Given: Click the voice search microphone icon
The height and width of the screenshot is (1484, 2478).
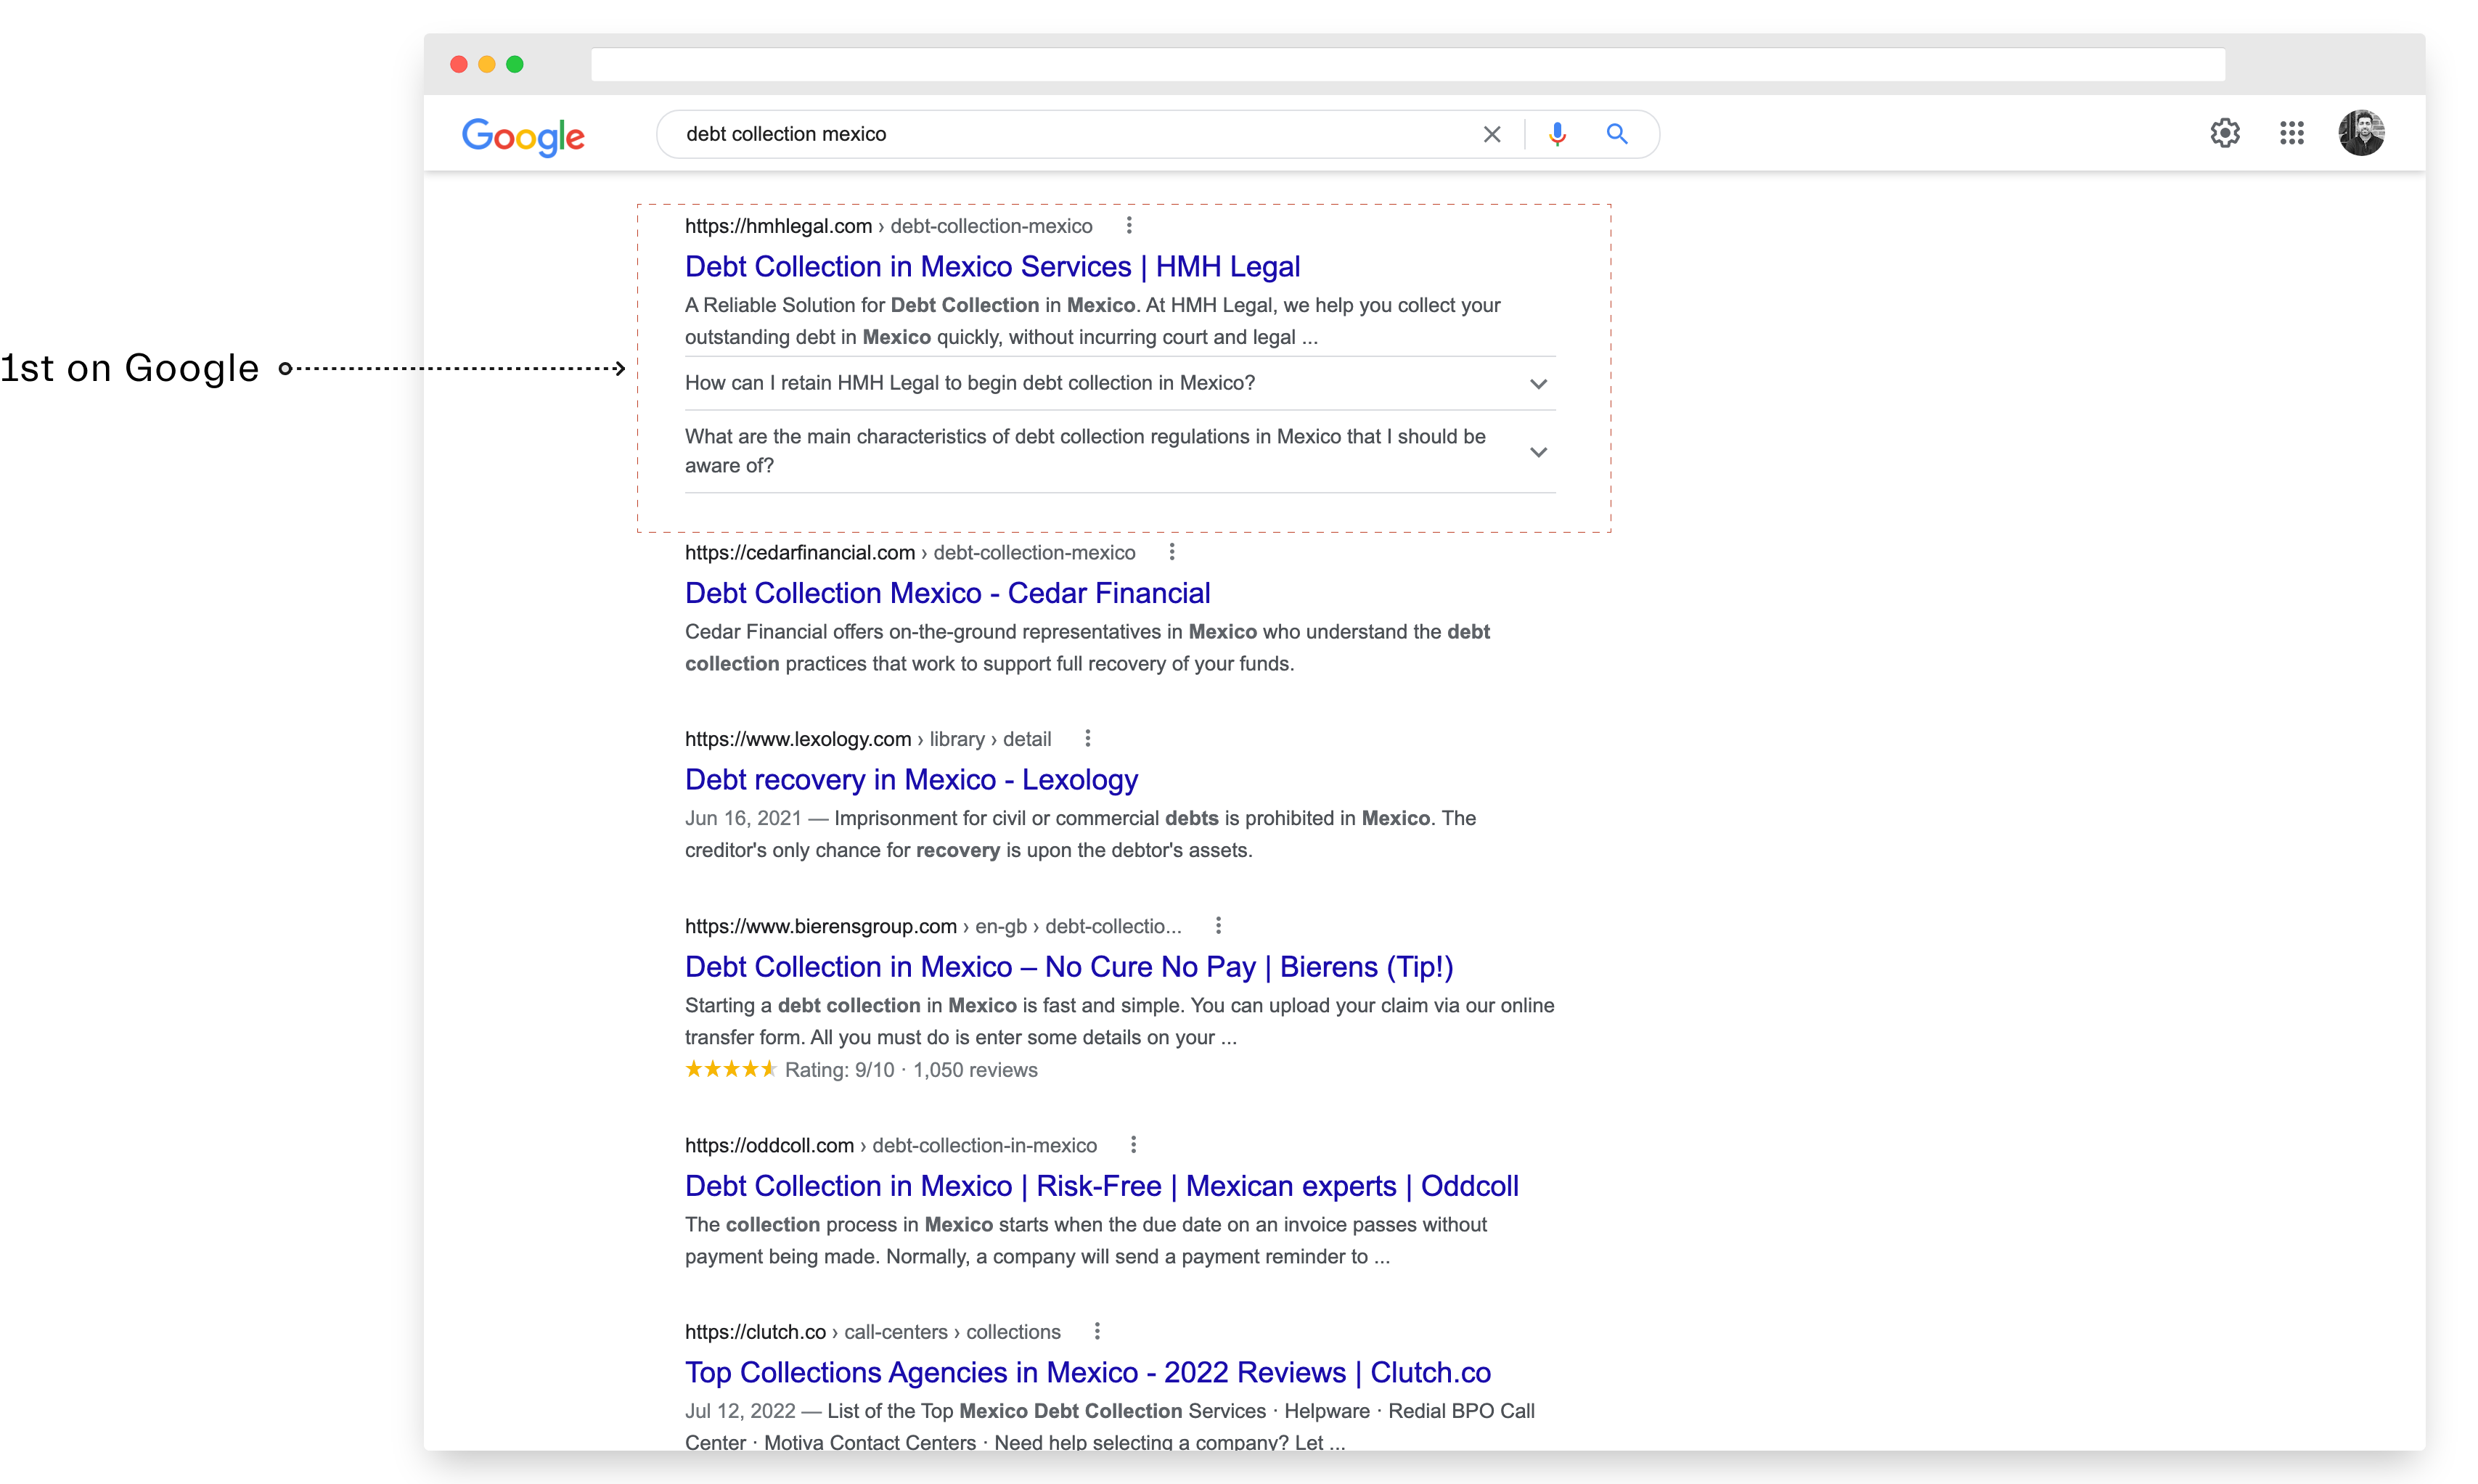Looking at the screenshot, I should click(x=1557, y=134).
